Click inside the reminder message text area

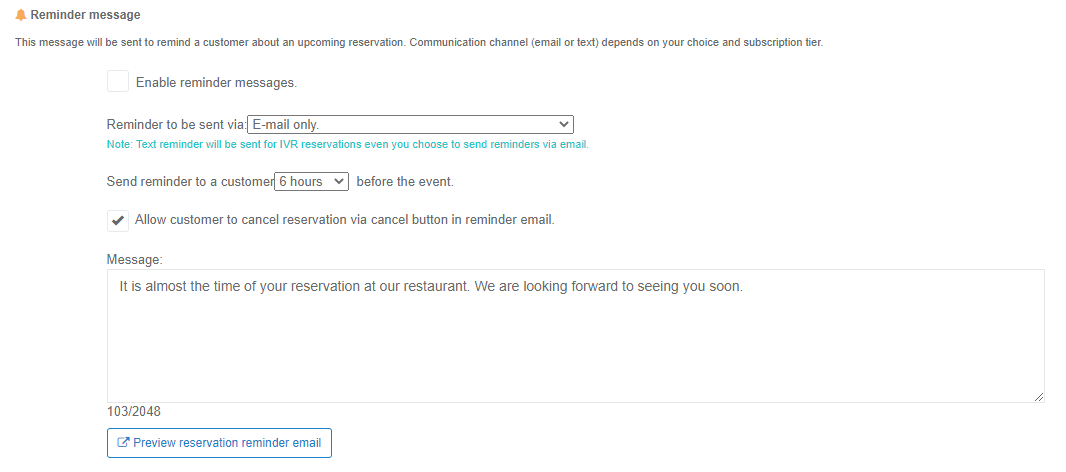click(575, 336)
